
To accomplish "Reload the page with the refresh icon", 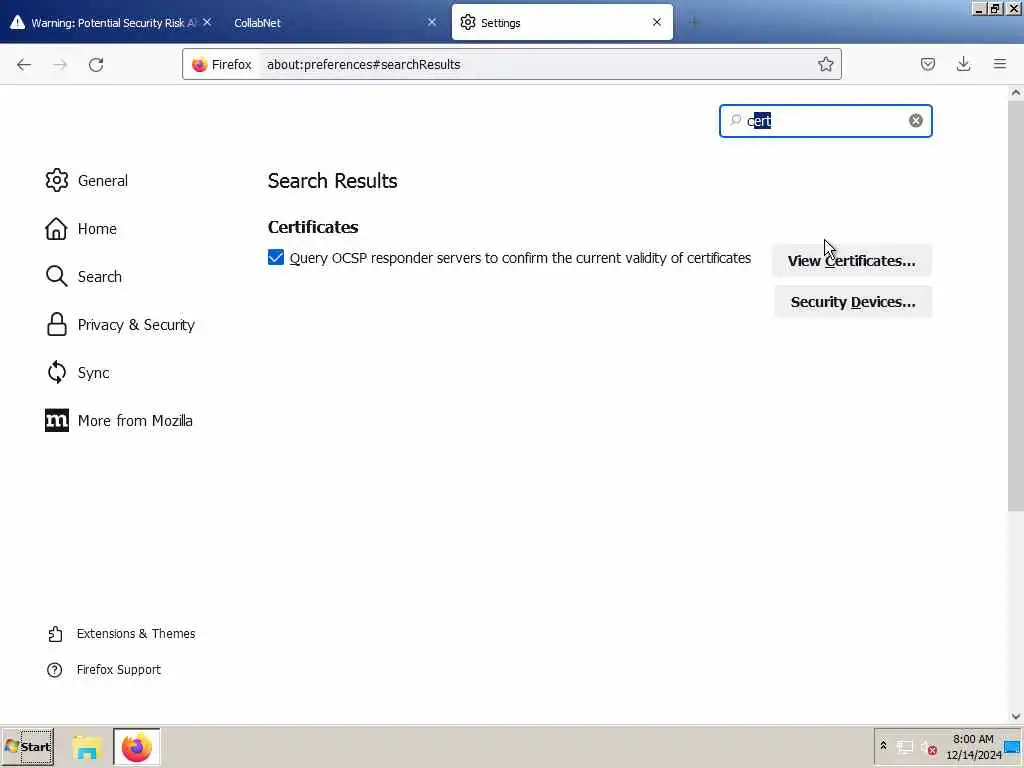I will coord(96,65).
